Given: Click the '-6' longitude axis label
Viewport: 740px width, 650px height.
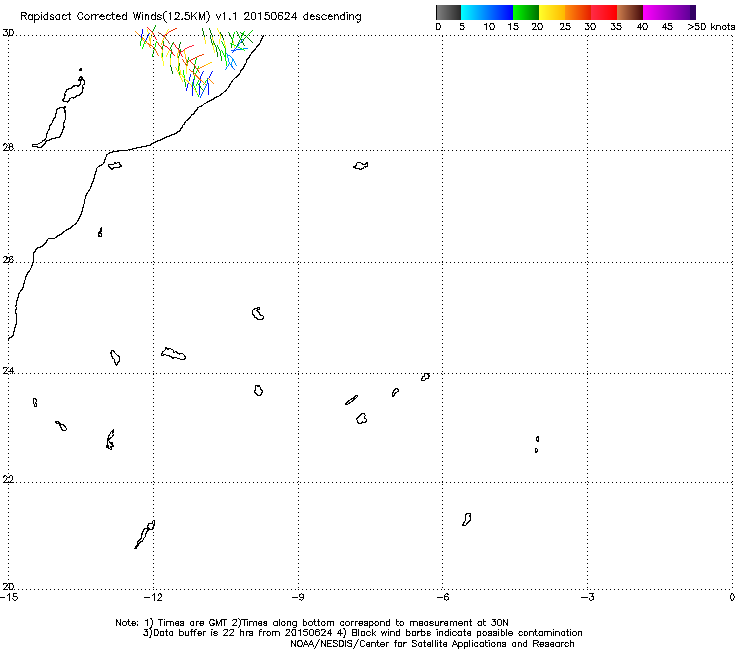Looking at the screenshot, I should point(442,597).
